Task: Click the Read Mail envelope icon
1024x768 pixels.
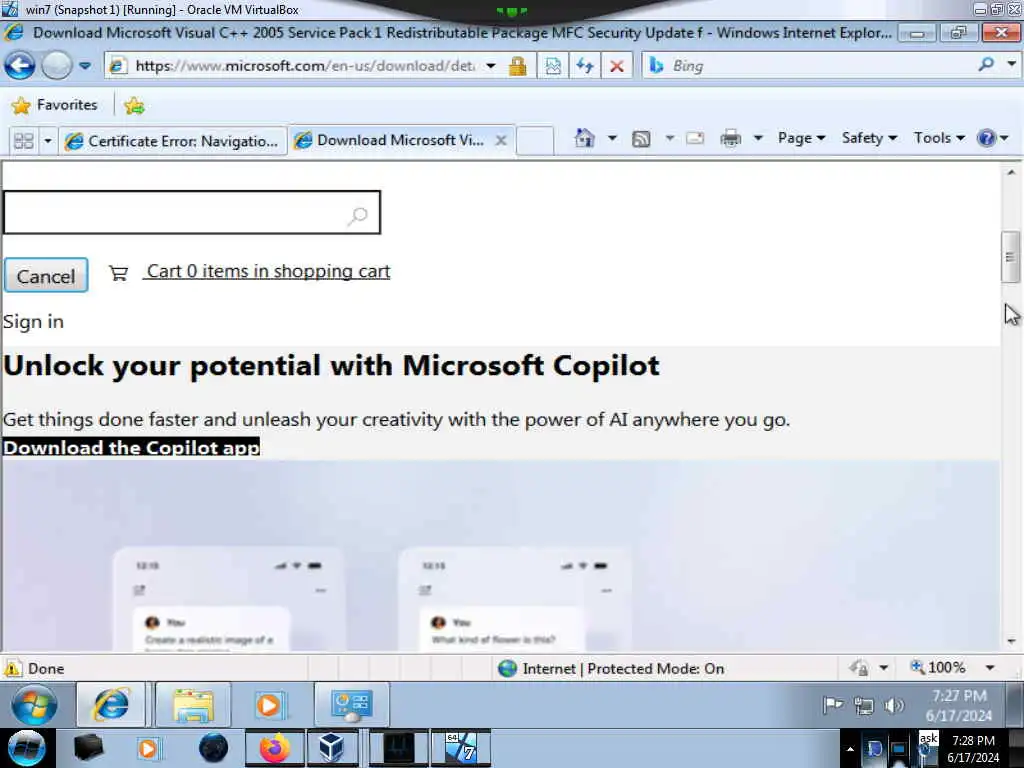Action: [695, 138]
